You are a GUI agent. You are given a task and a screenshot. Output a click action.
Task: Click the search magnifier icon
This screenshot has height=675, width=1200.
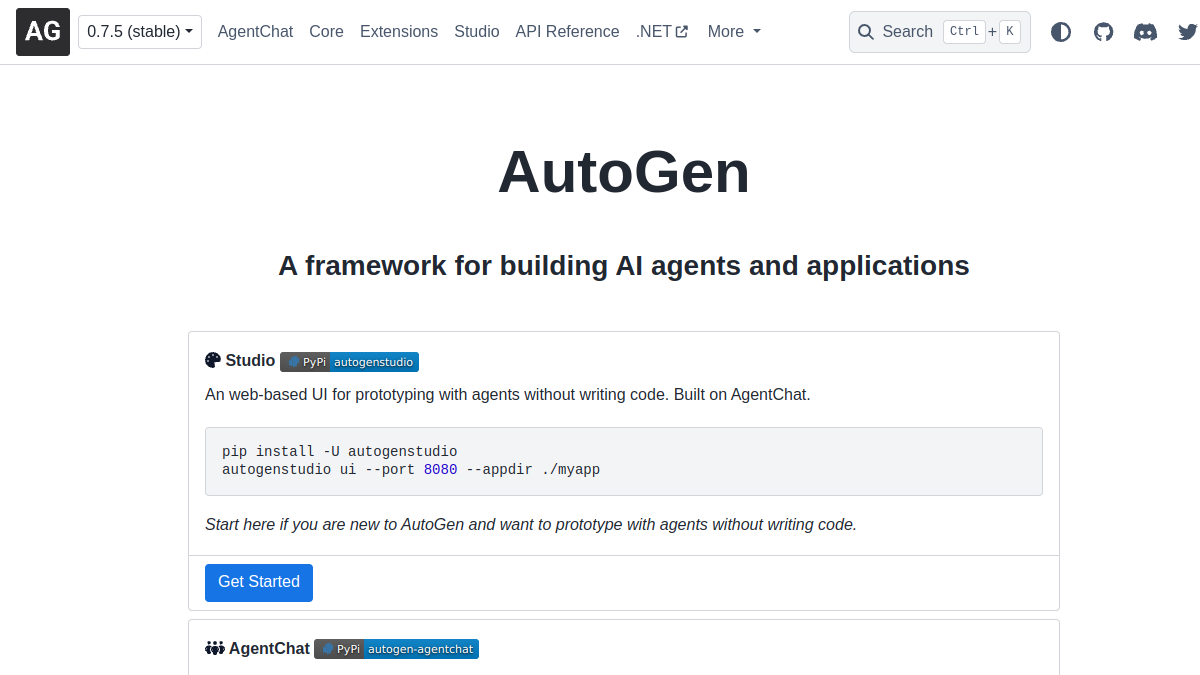866,32
